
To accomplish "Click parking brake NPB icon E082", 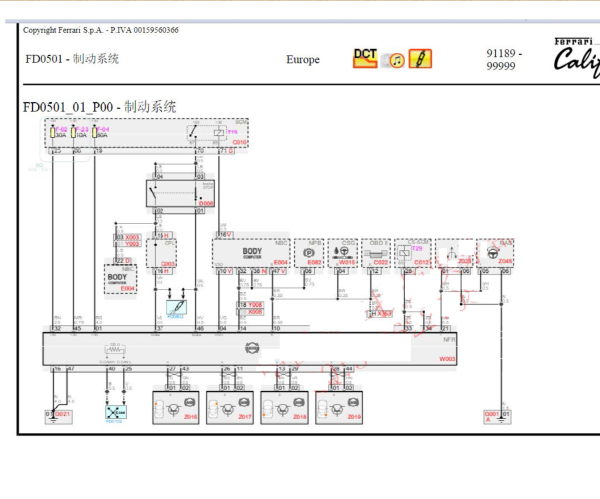I will (309, 253).
